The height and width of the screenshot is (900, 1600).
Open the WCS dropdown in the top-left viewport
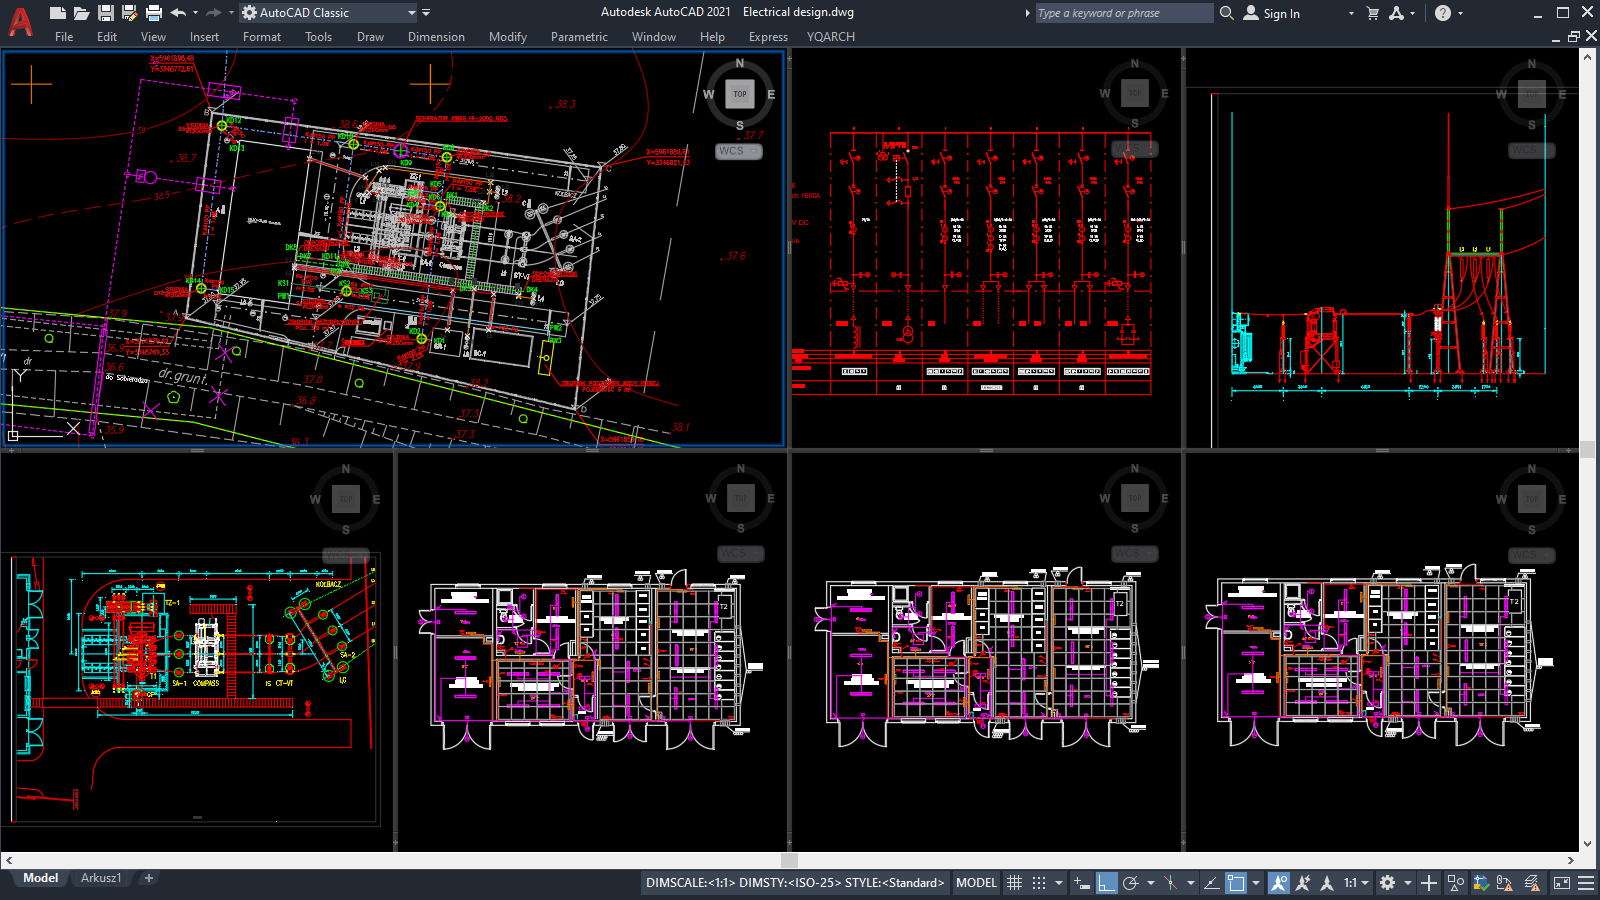(x=737, y=151)
